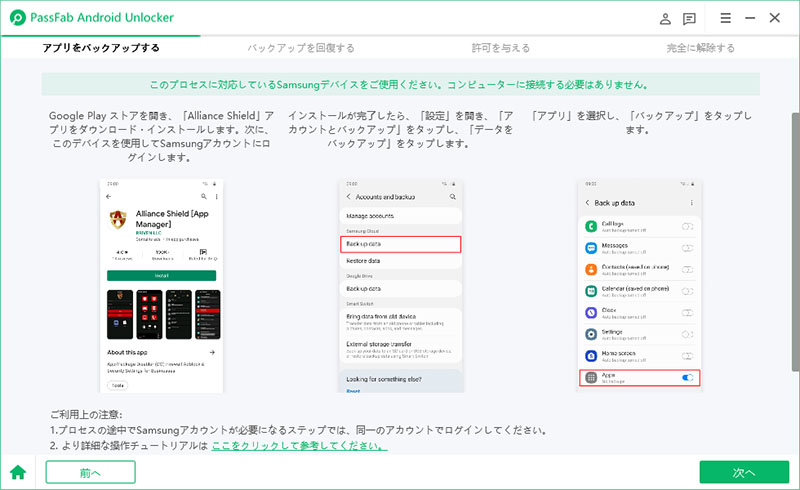Screen dimensions: 800x490
Task: Click the 前へ button
Action: [x=90, y=472]
